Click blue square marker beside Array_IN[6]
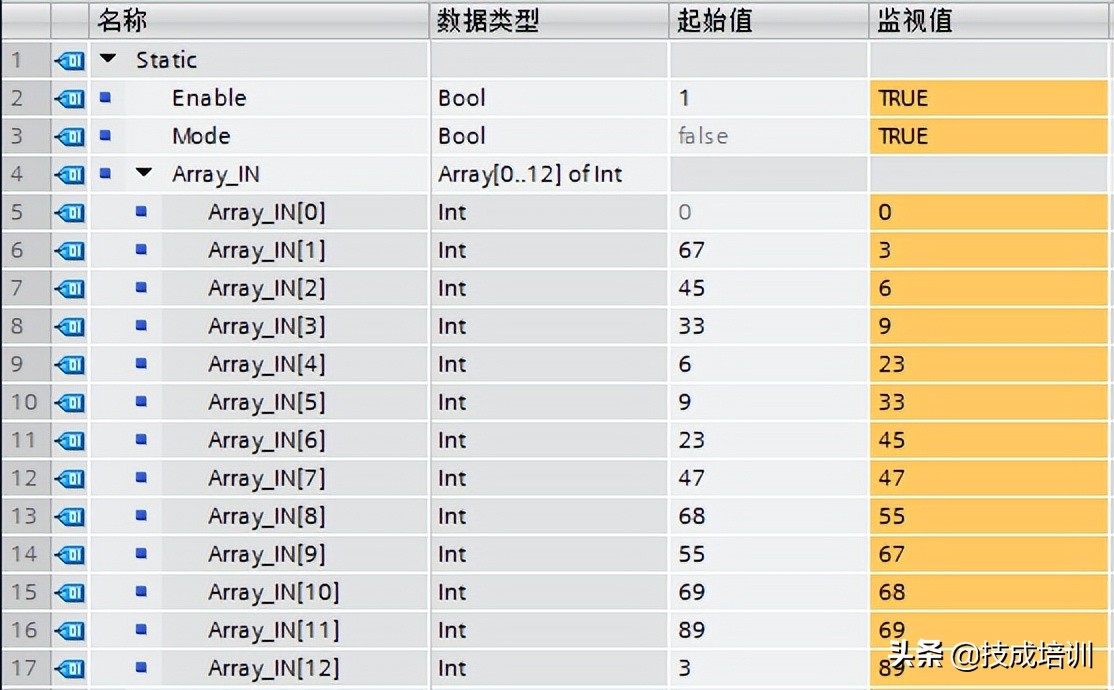This screenshot has width=1114, height=690. click(141, 439)
